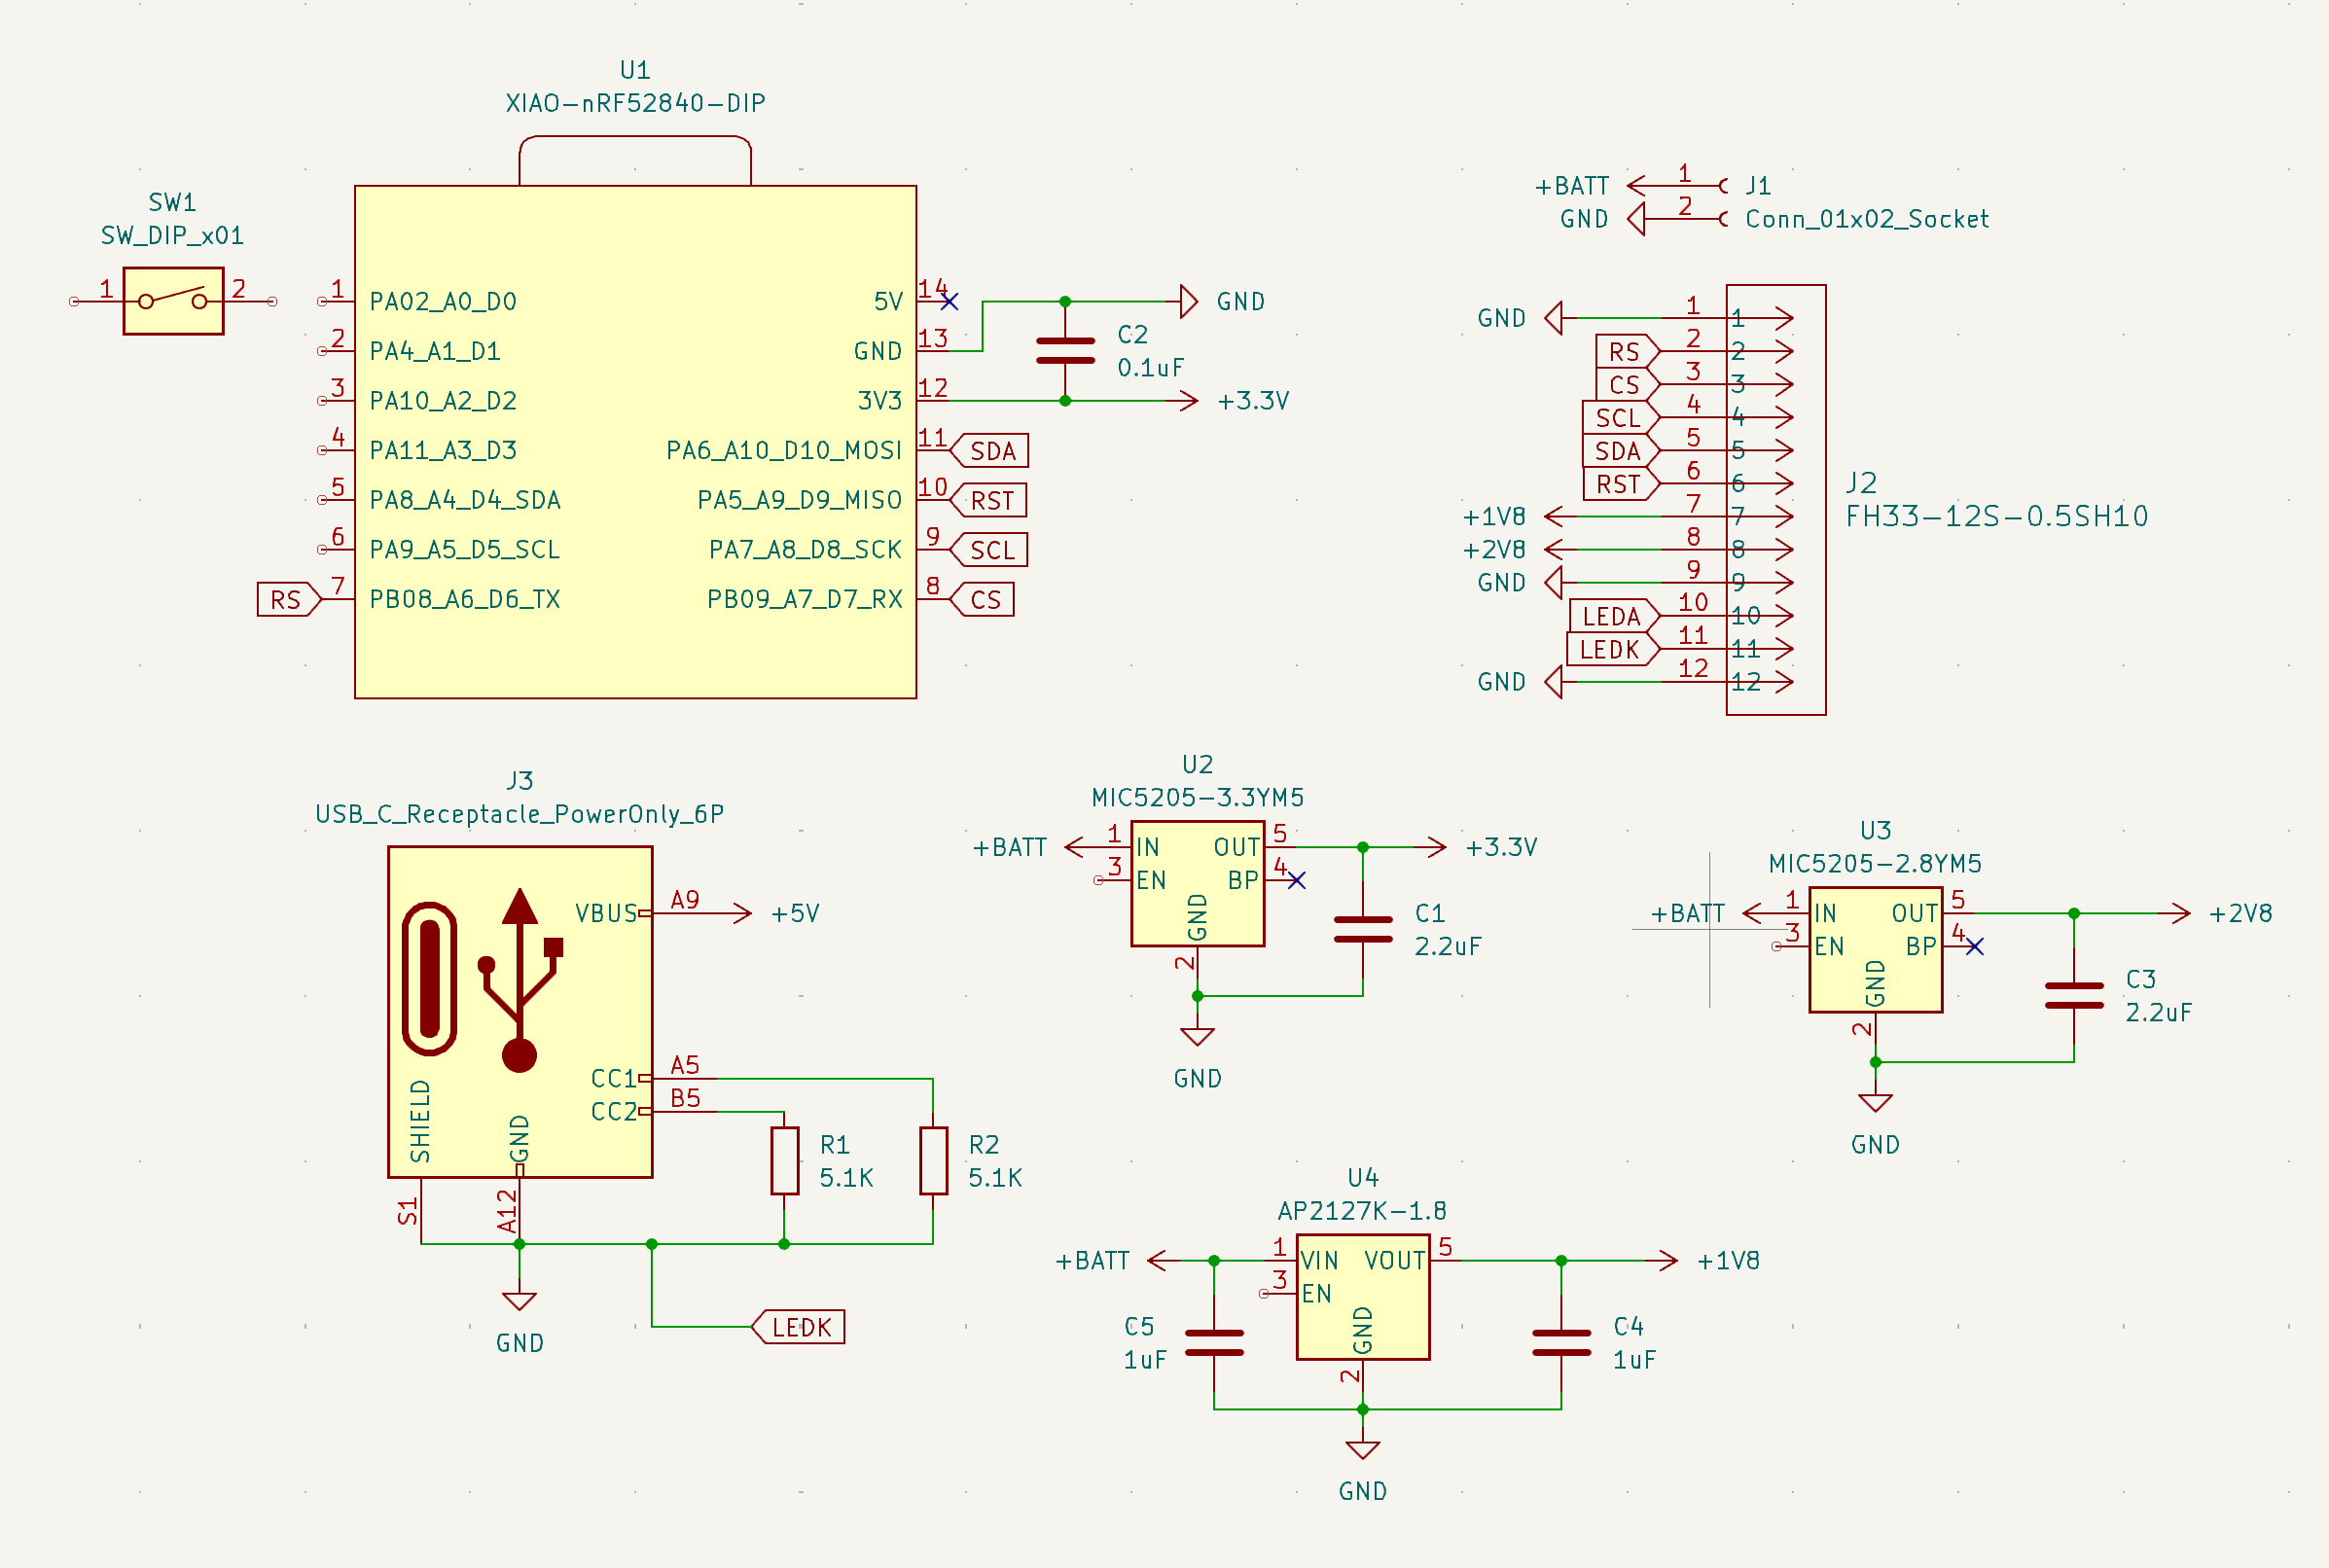Click the XIAO-nRF52840-DIP value text
This screenshot has width=2329, height=1568.
click(635, 103)
